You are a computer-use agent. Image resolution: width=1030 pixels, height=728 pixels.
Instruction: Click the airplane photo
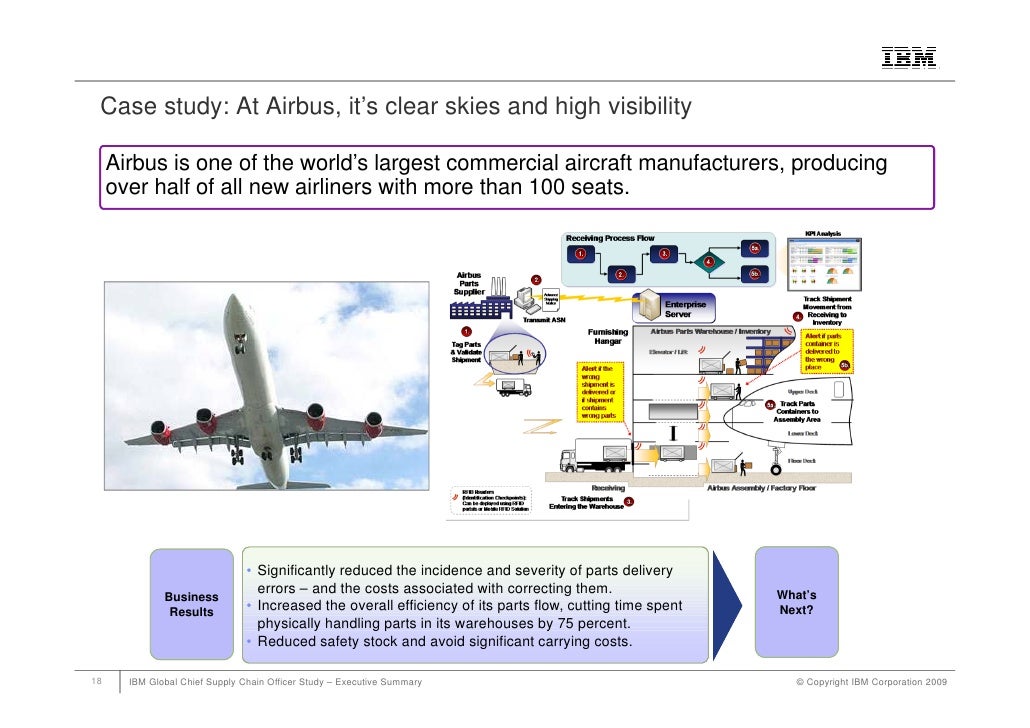click(267, 386)
